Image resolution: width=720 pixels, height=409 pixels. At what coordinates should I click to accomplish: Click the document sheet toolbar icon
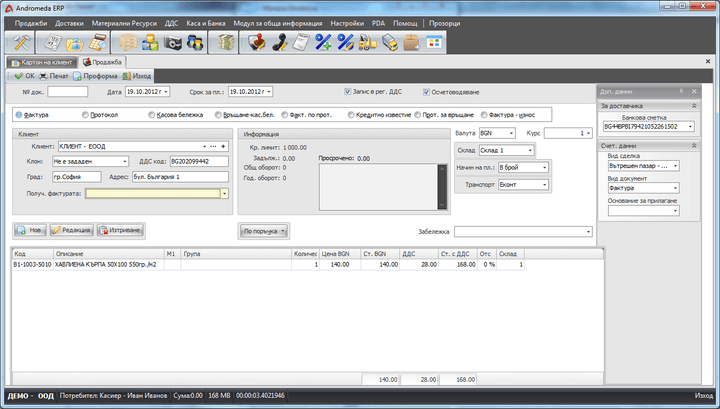[x=52, y=43]
